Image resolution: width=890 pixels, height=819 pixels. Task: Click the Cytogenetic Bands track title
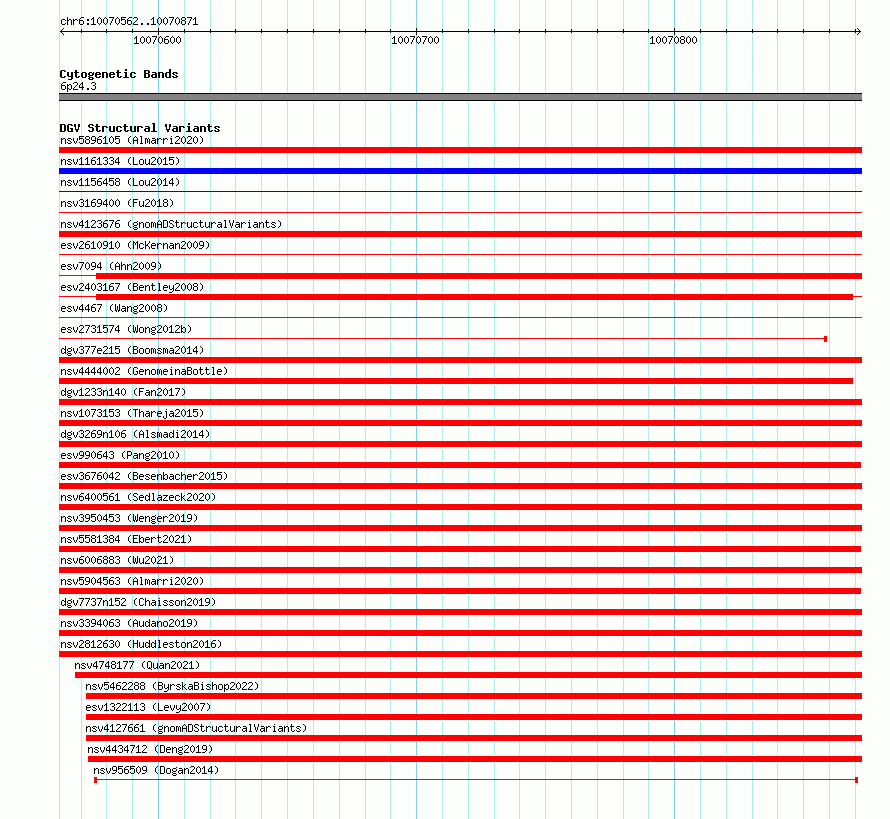pos(119,74)
